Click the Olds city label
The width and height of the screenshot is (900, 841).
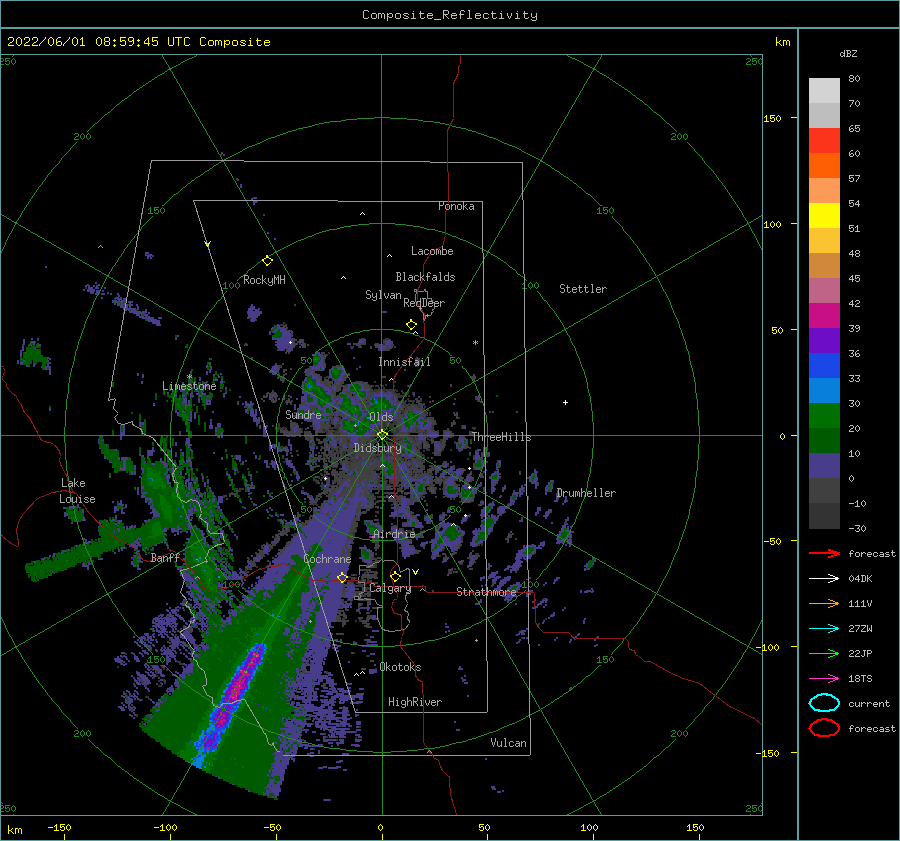click(x=381, y=417)
